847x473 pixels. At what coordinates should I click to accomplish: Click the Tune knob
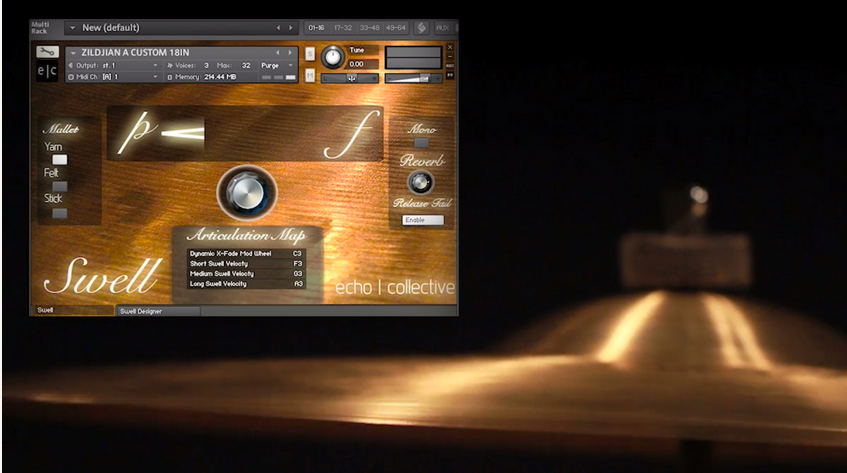pyautogui.click(x=333, y=57)
